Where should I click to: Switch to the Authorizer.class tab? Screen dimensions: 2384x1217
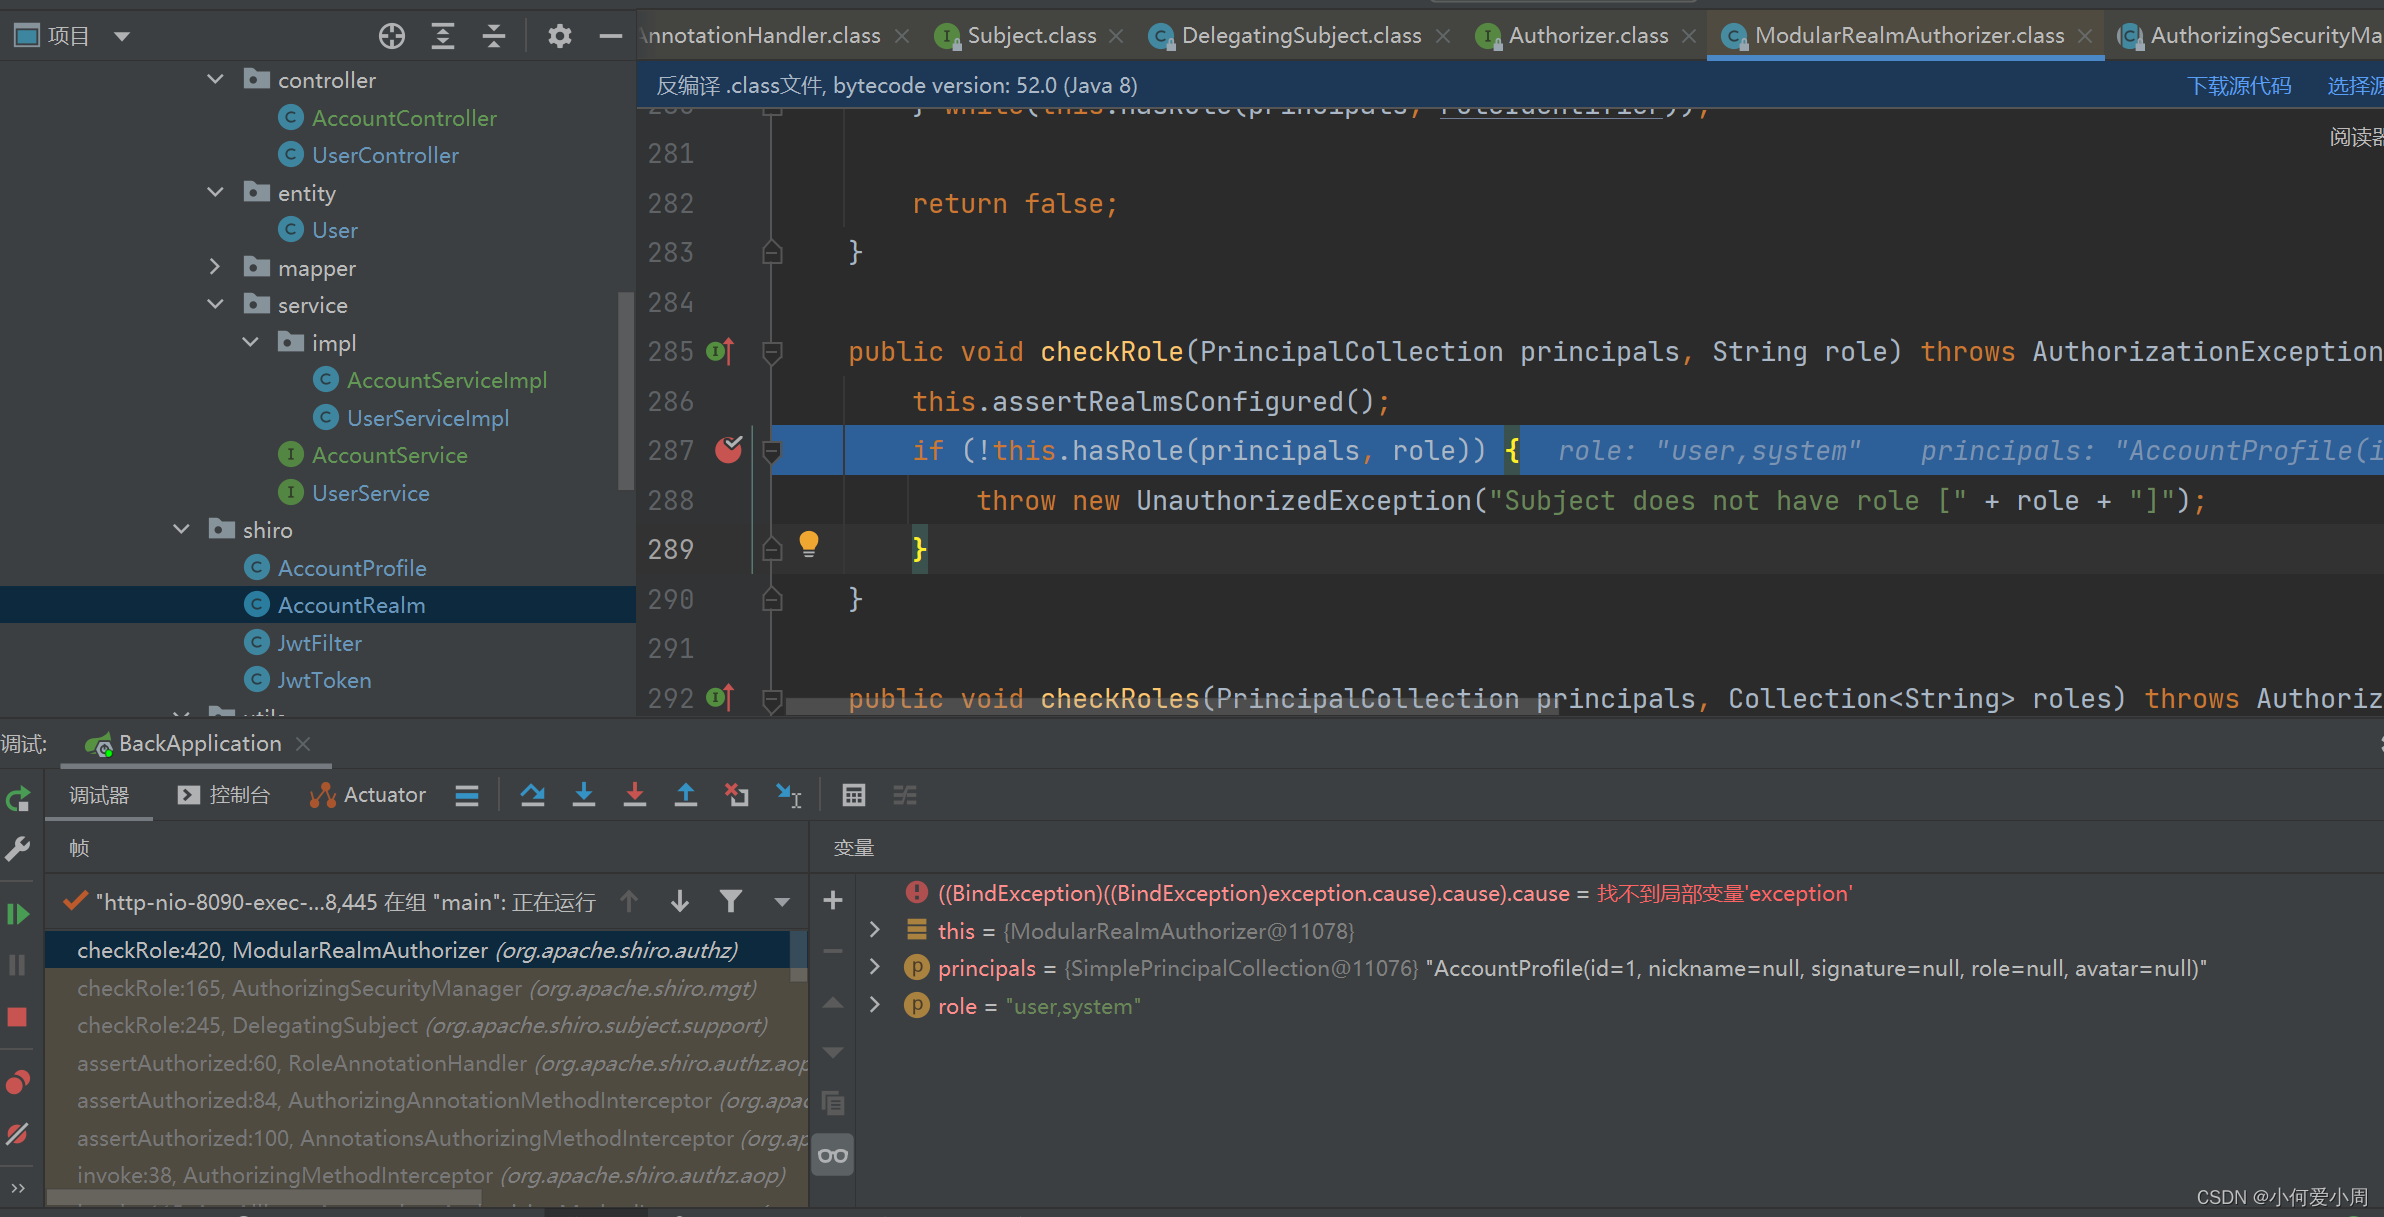[x=1587, y=36]
